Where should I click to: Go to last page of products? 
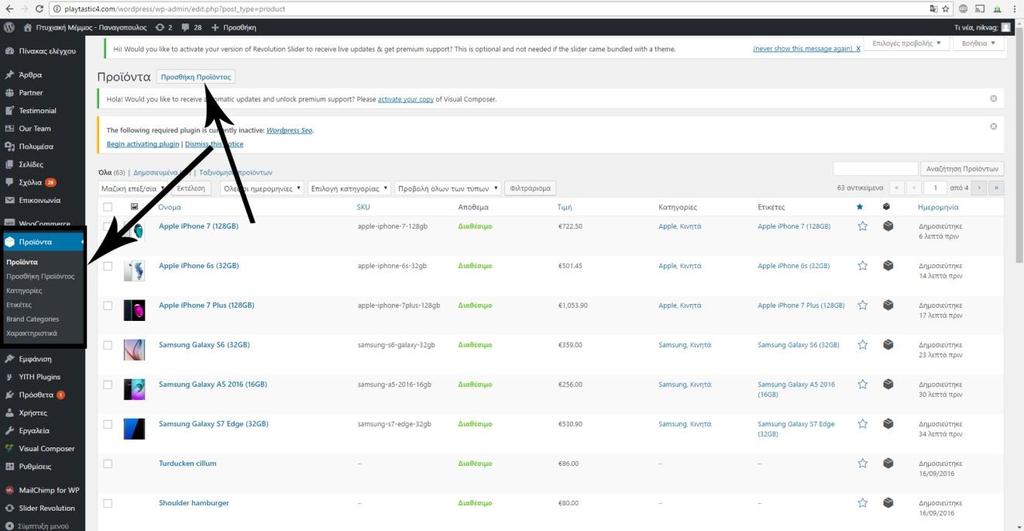tap(996, 188)
